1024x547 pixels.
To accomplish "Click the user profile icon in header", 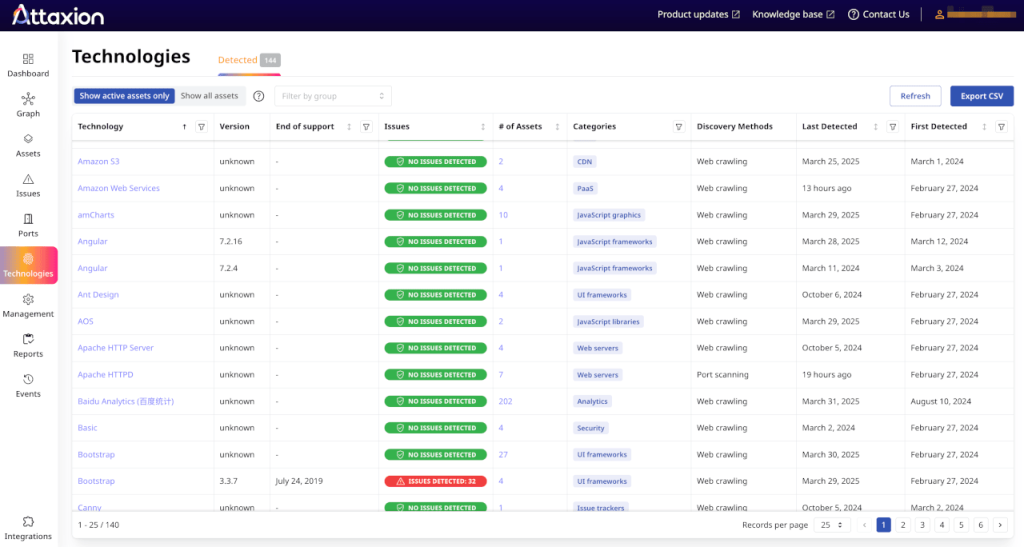I will [x=939, y=14].
